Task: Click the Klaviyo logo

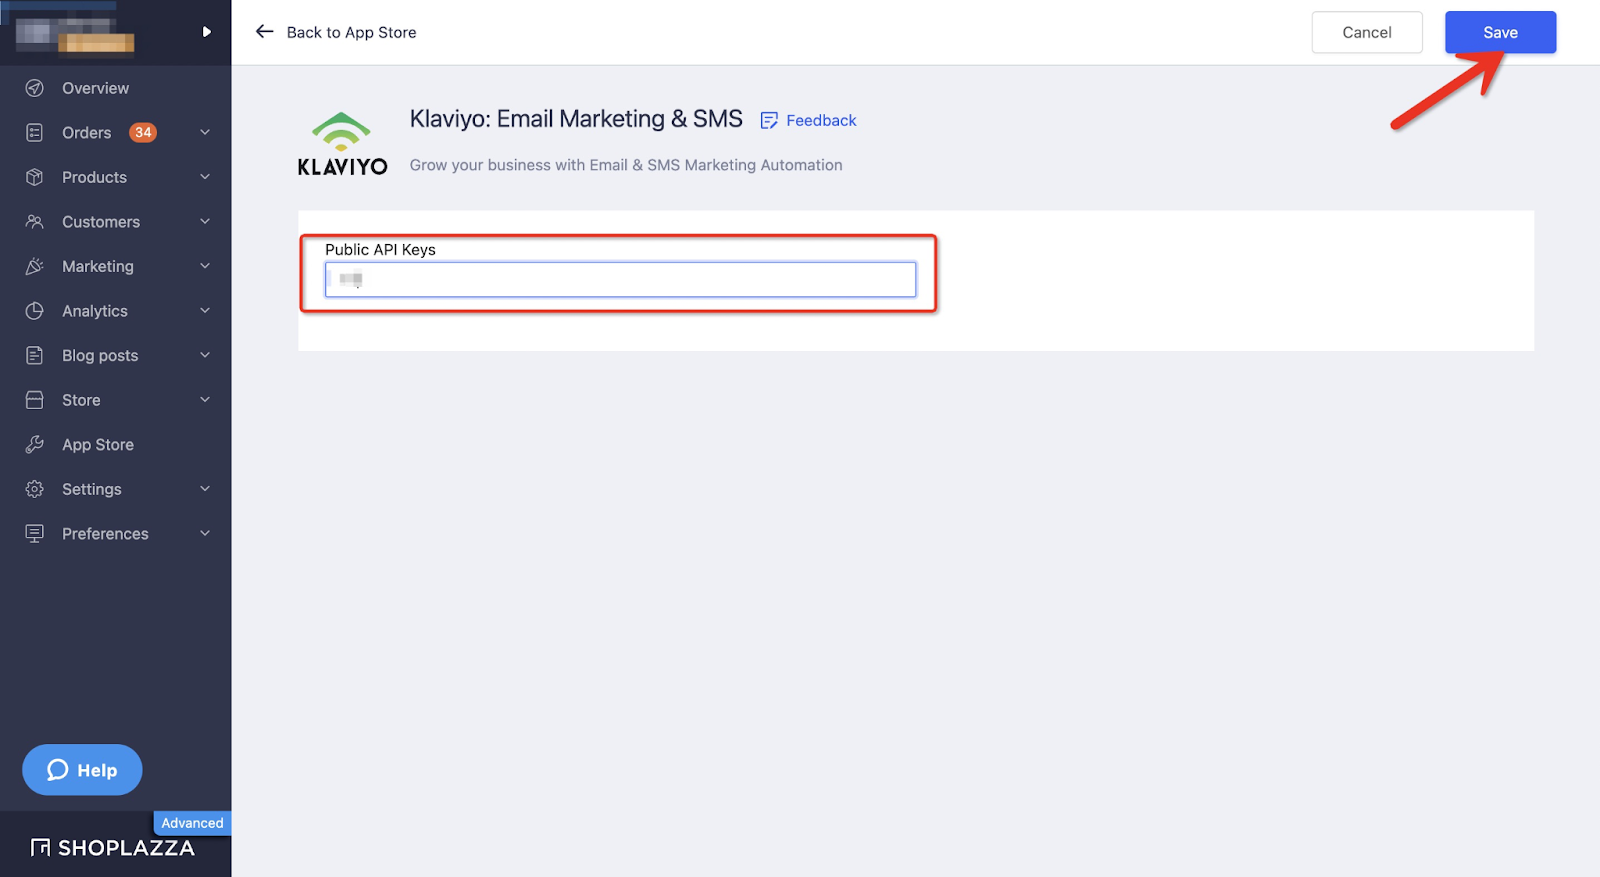Action: click(342, 144)
